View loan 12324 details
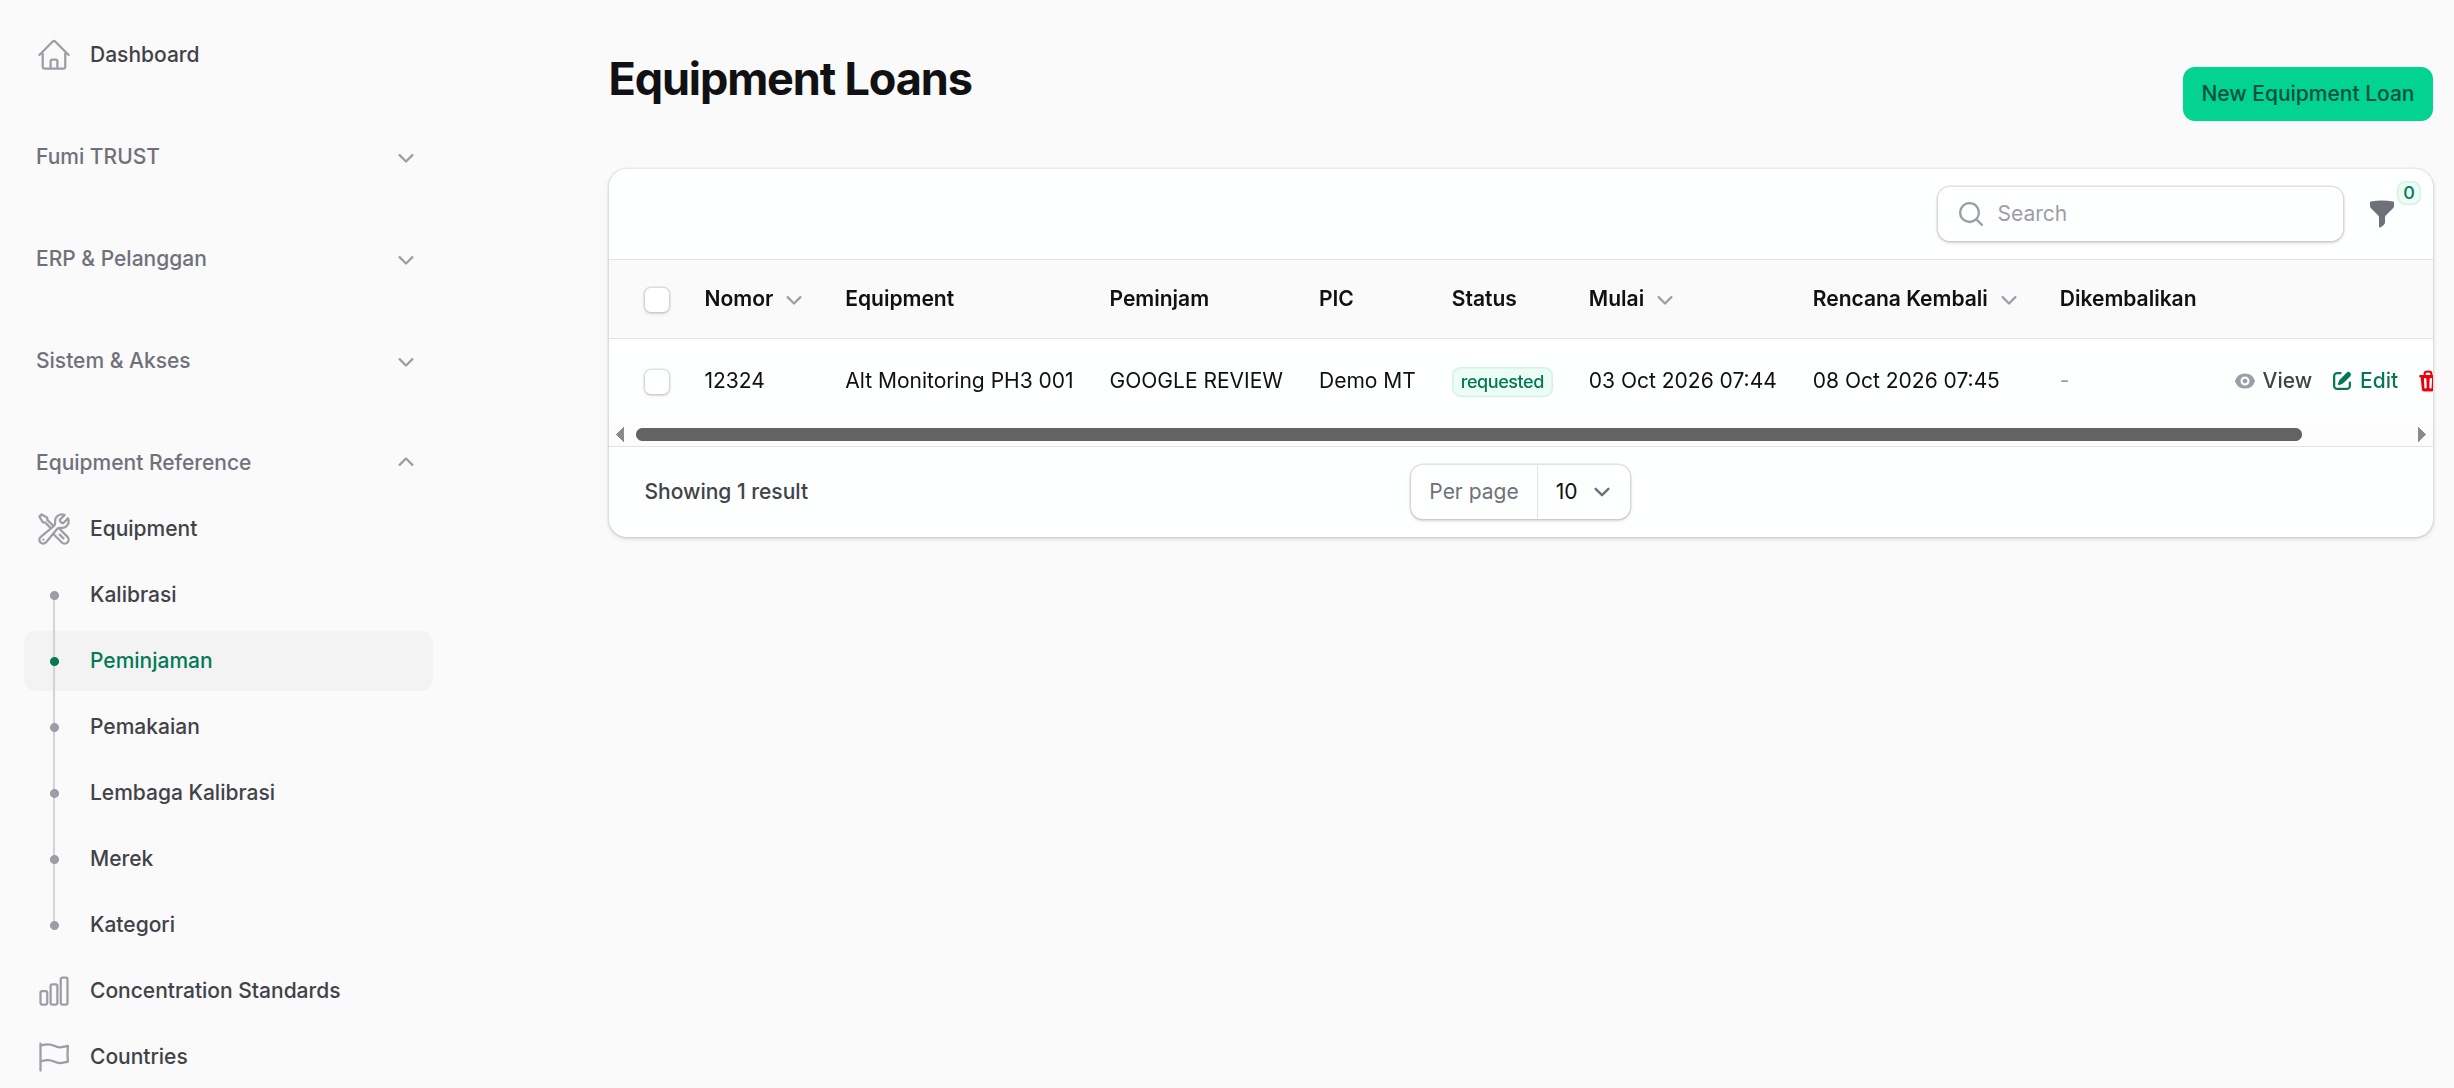2454x1088 pixels. coord(2273,381)
